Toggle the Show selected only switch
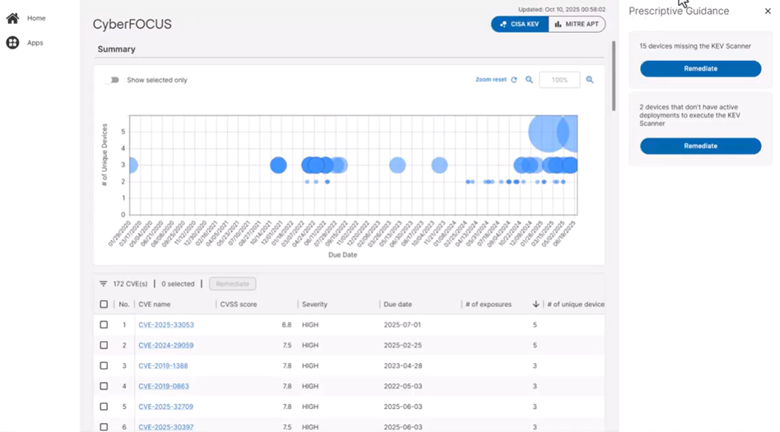The image size is (780, 432). click(113, 80)
